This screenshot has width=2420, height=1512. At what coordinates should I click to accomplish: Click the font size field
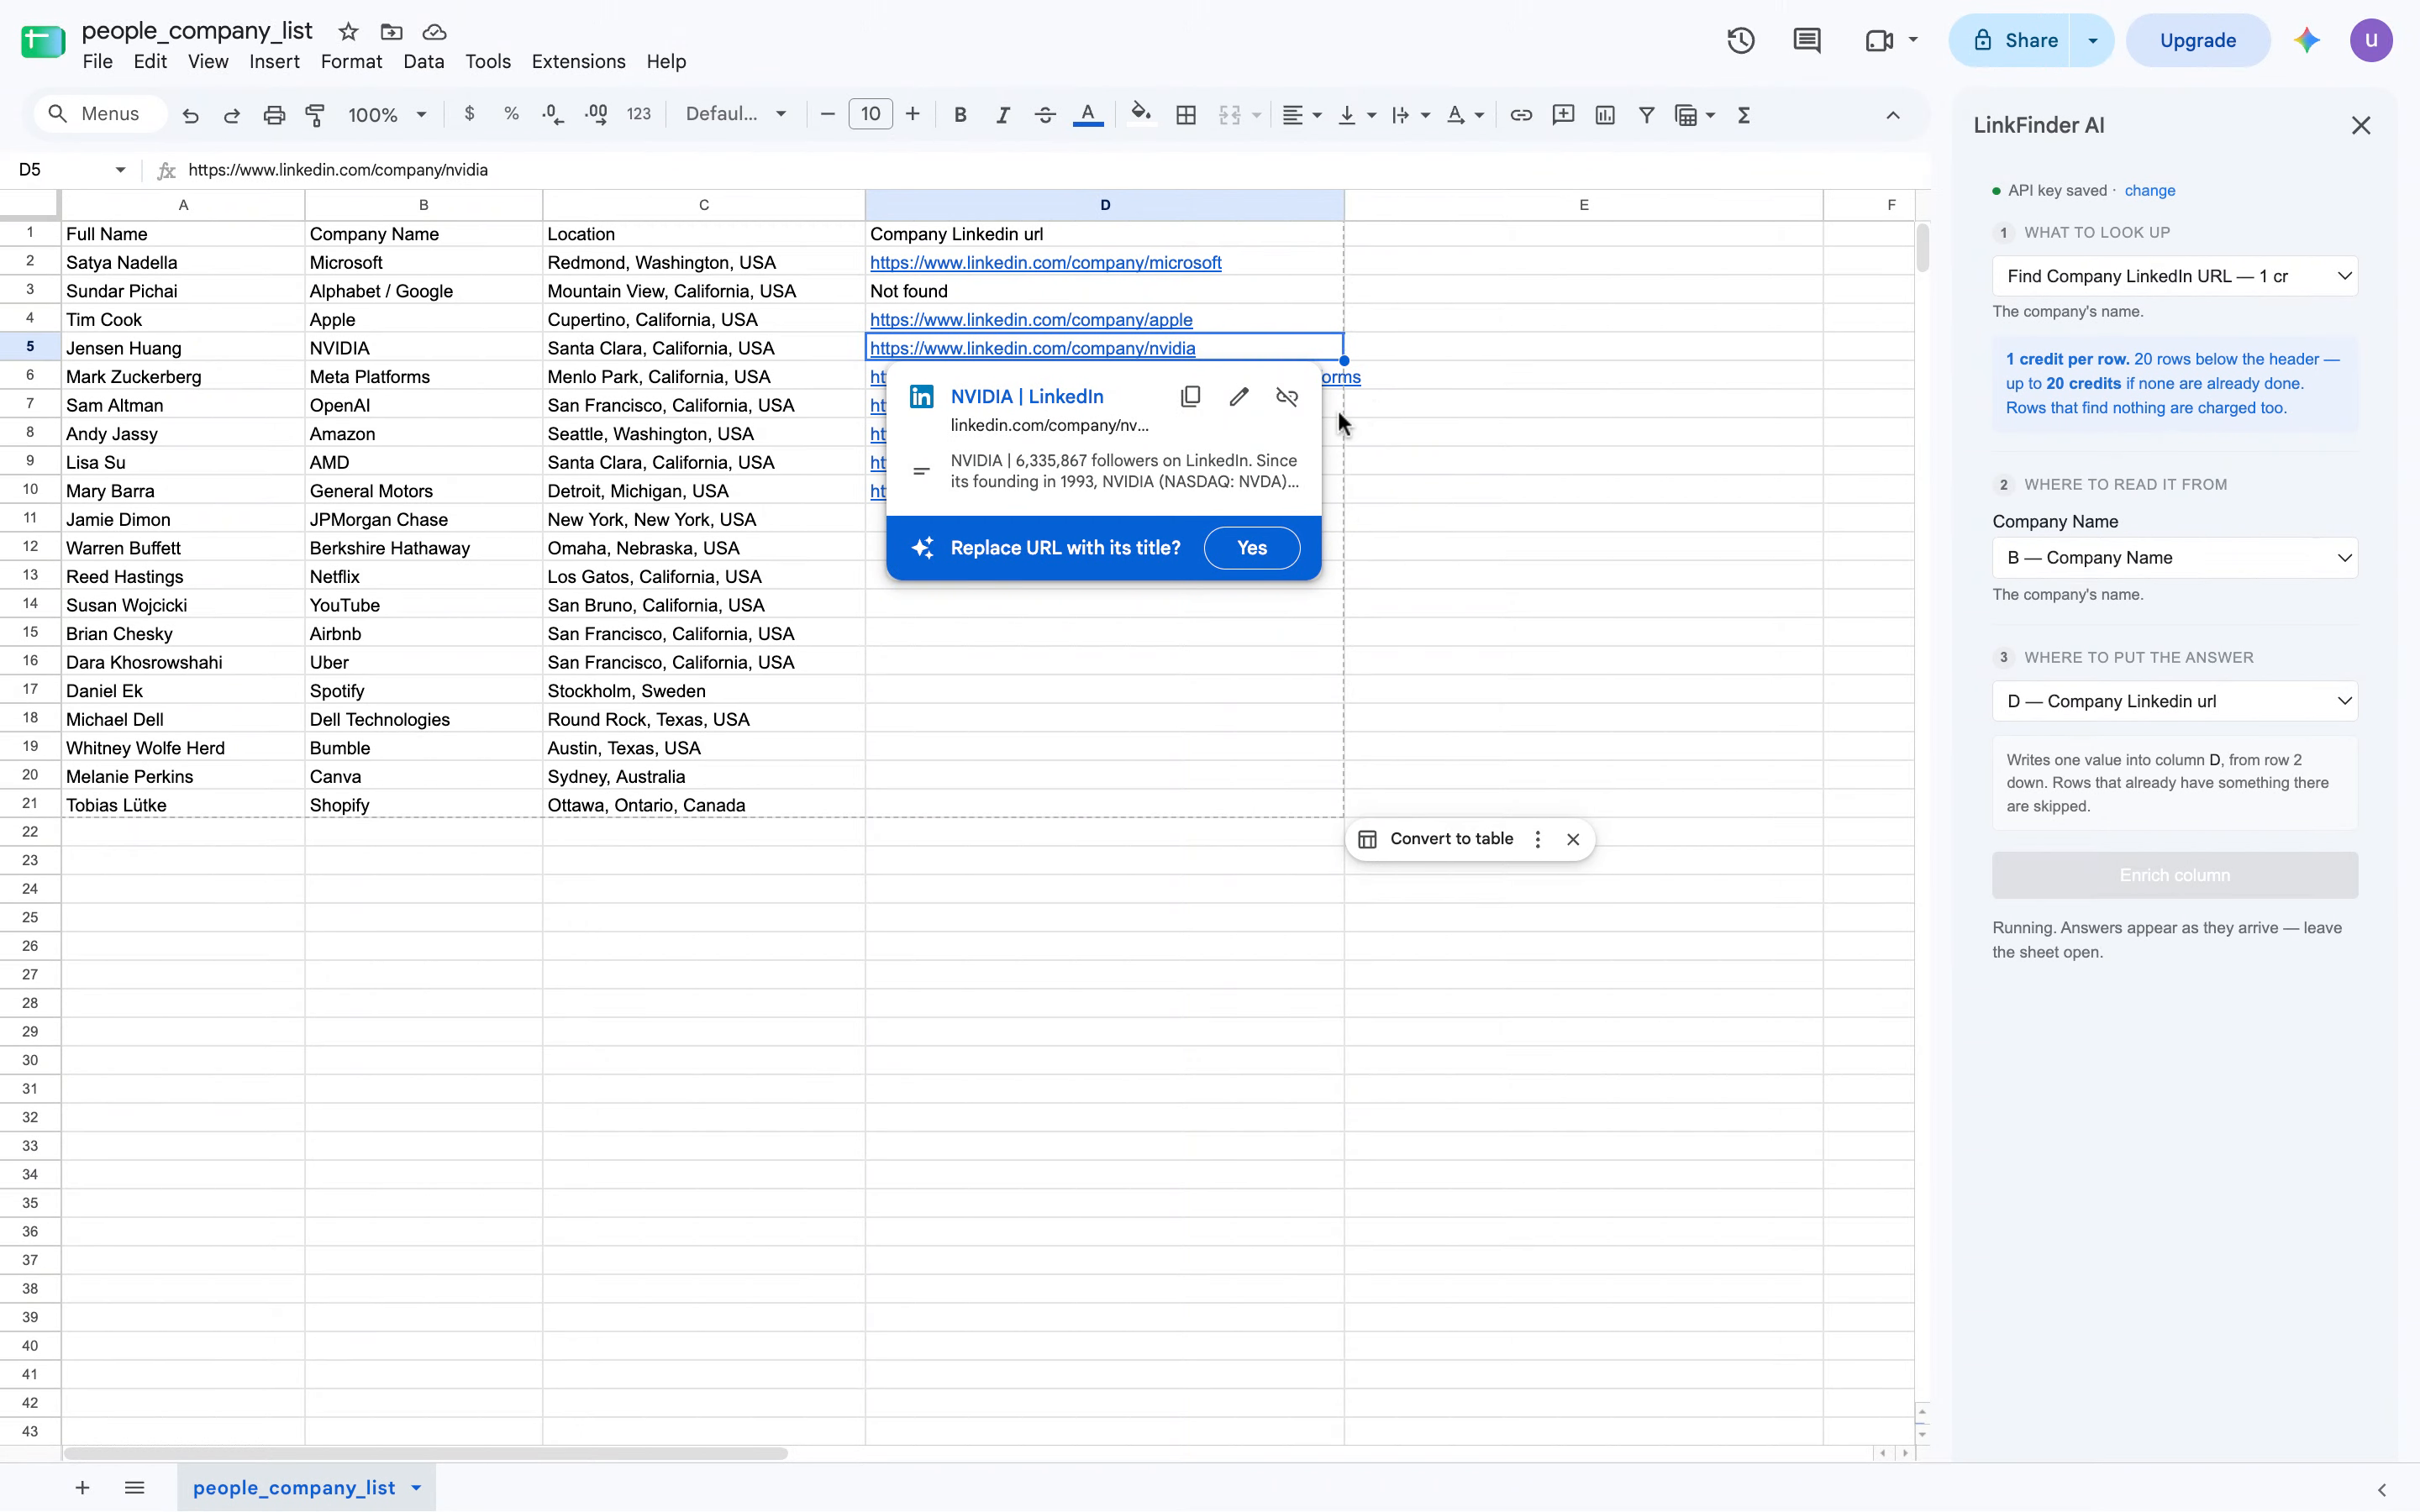(870, 114)
